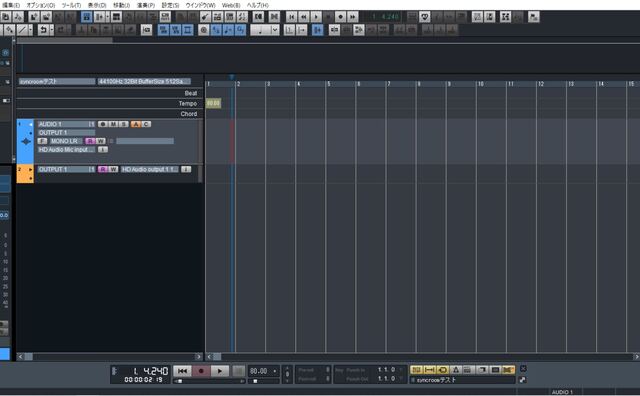
Task: Select the line drawing tool
Action: click(22, 30)
